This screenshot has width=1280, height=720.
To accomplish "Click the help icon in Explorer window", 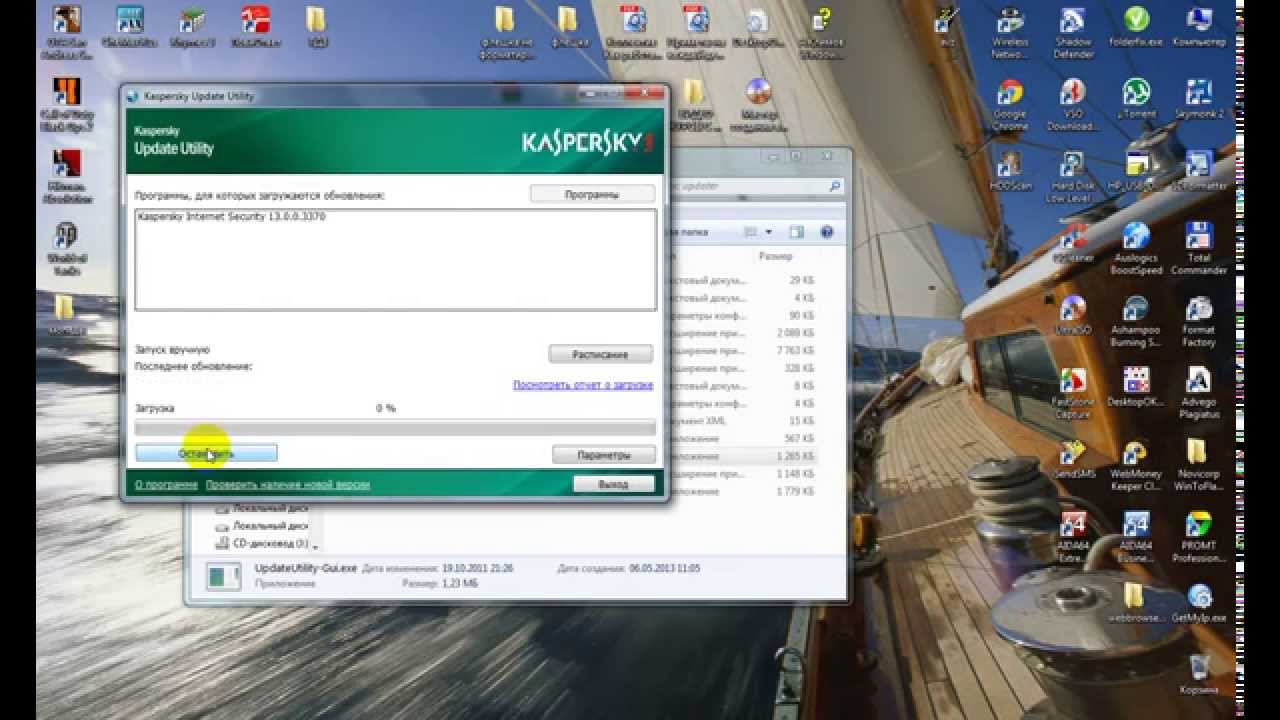I will point(827,232).
